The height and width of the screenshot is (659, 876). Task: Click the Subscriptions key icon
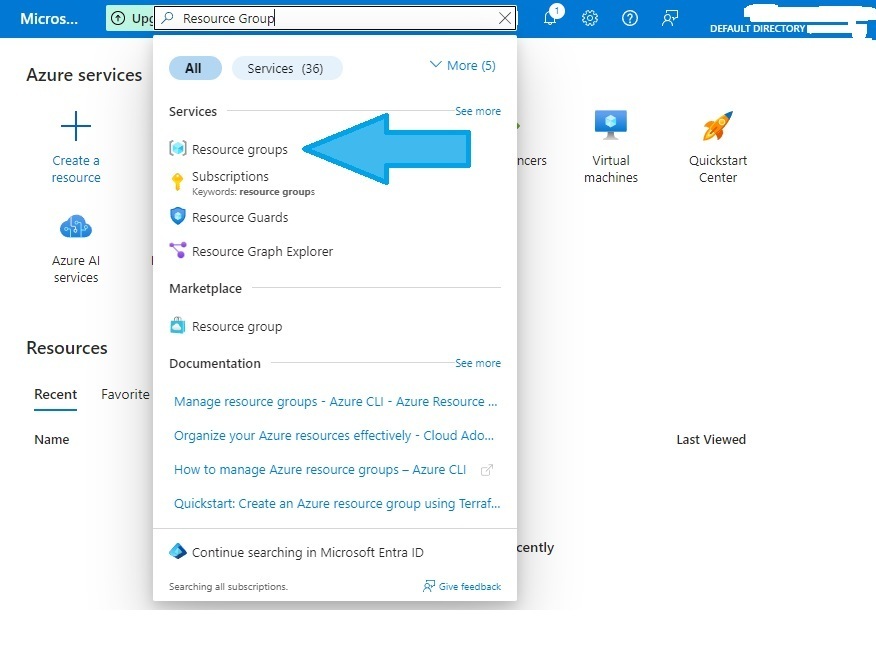point(177,182)
